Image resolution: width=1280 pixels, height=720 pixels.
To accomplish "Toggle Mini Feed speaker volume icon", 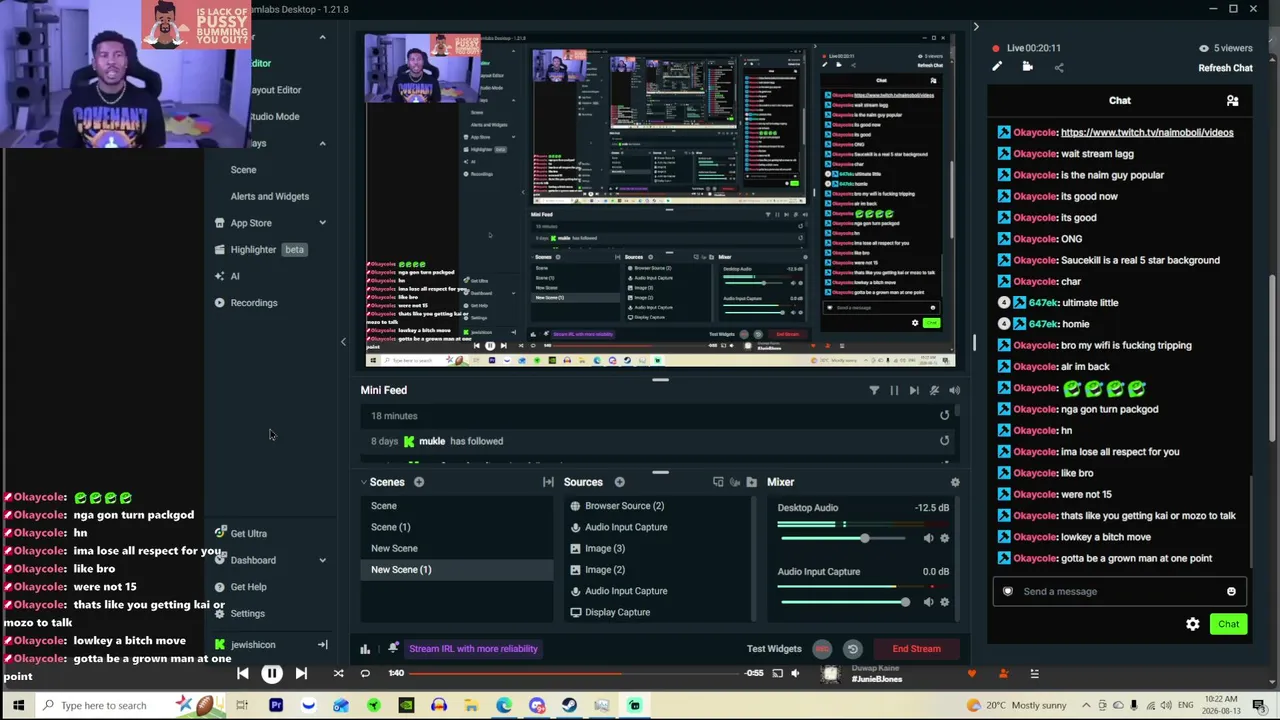I will (955, 390).
